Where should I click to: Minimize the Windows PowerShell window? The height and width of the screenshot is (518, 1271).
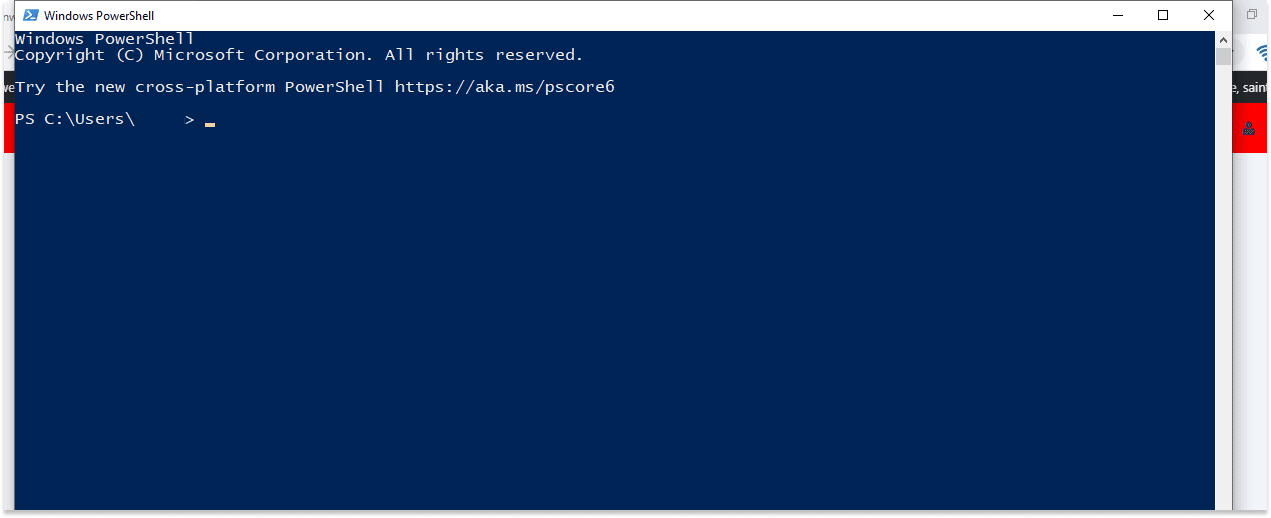point(1116,16)
